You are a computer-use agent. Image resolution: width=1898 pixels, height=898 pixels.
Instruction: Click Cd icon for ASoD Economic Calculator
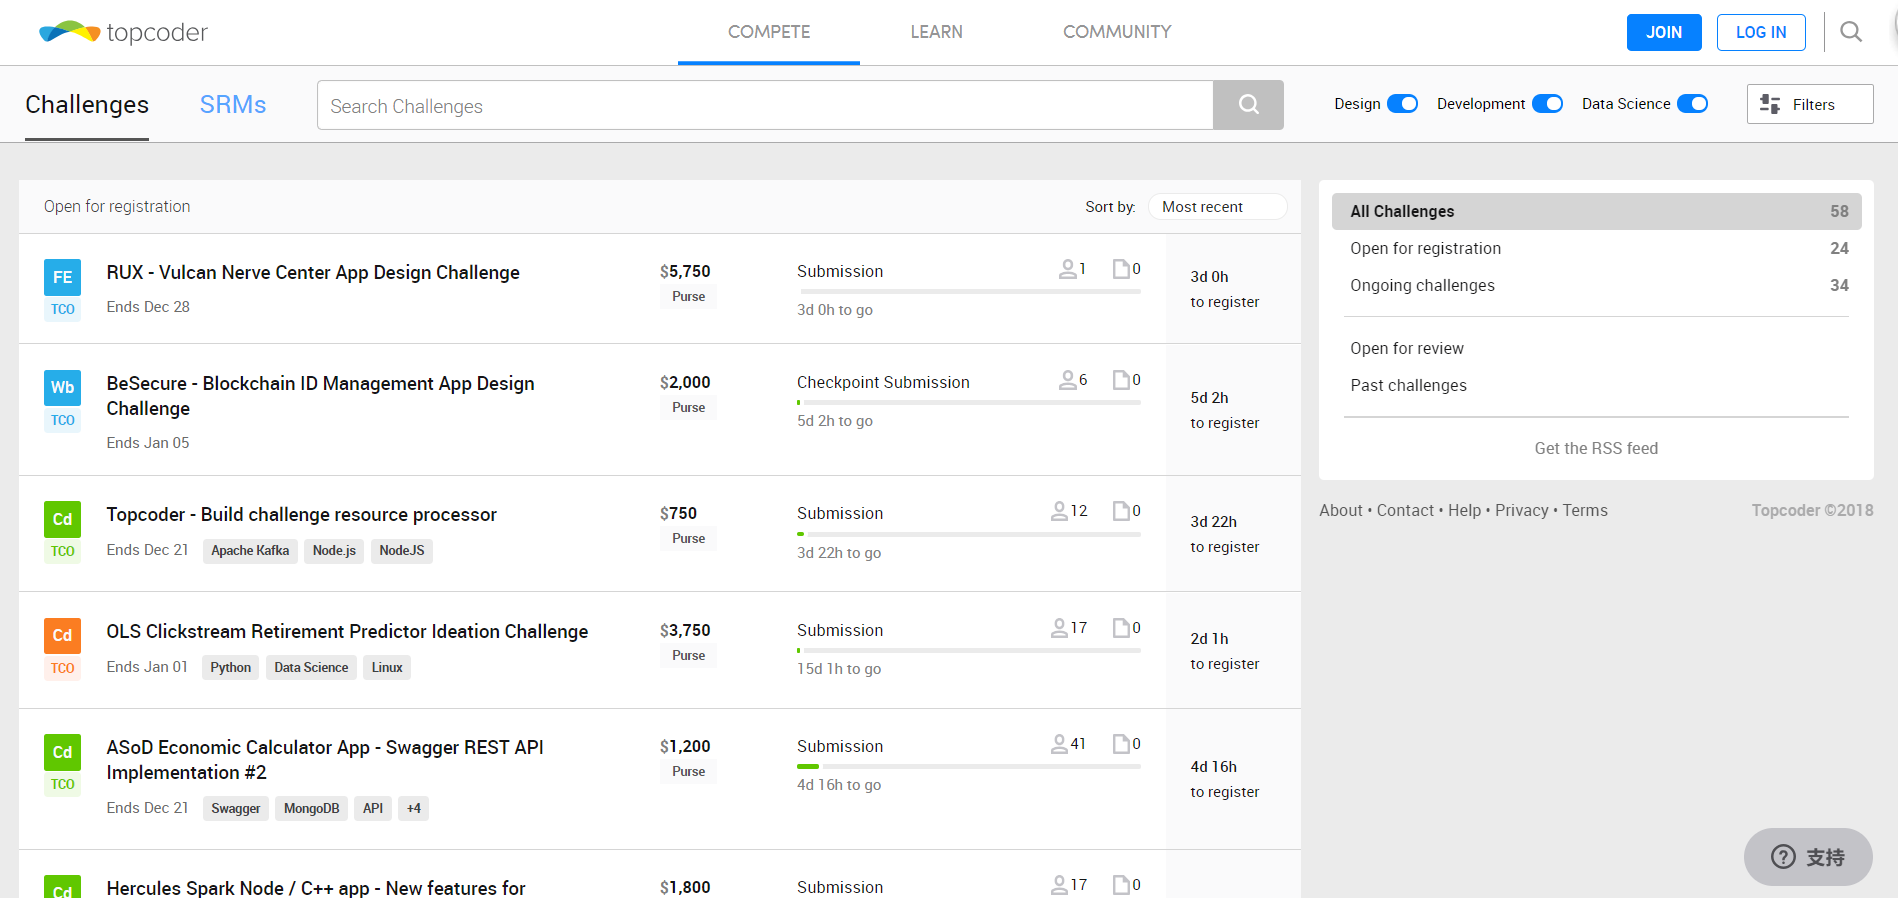click(62, 752)
